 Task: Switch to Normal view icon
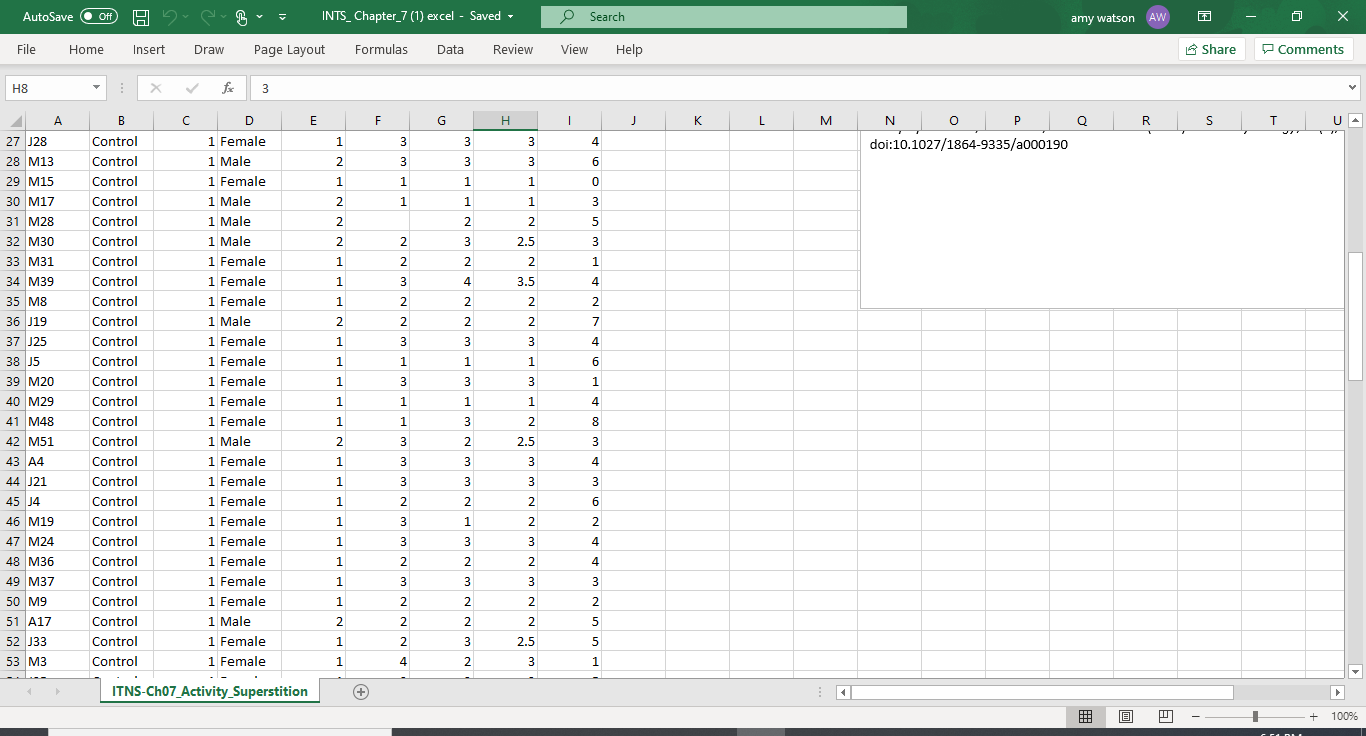pyautogui.click(x=1085, y=716)
